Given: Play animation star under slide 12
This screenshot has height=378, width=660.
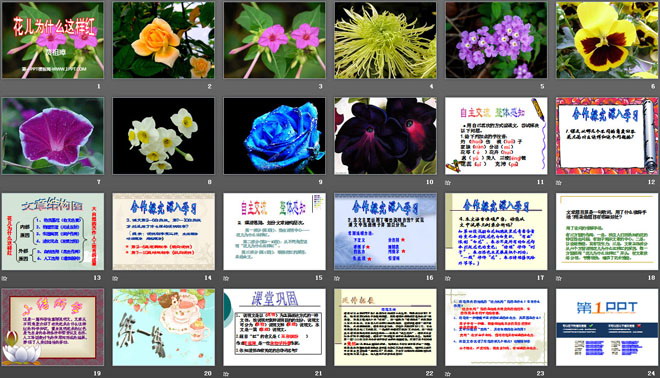Looking at the screenshot, I should (x=559, y=183).
